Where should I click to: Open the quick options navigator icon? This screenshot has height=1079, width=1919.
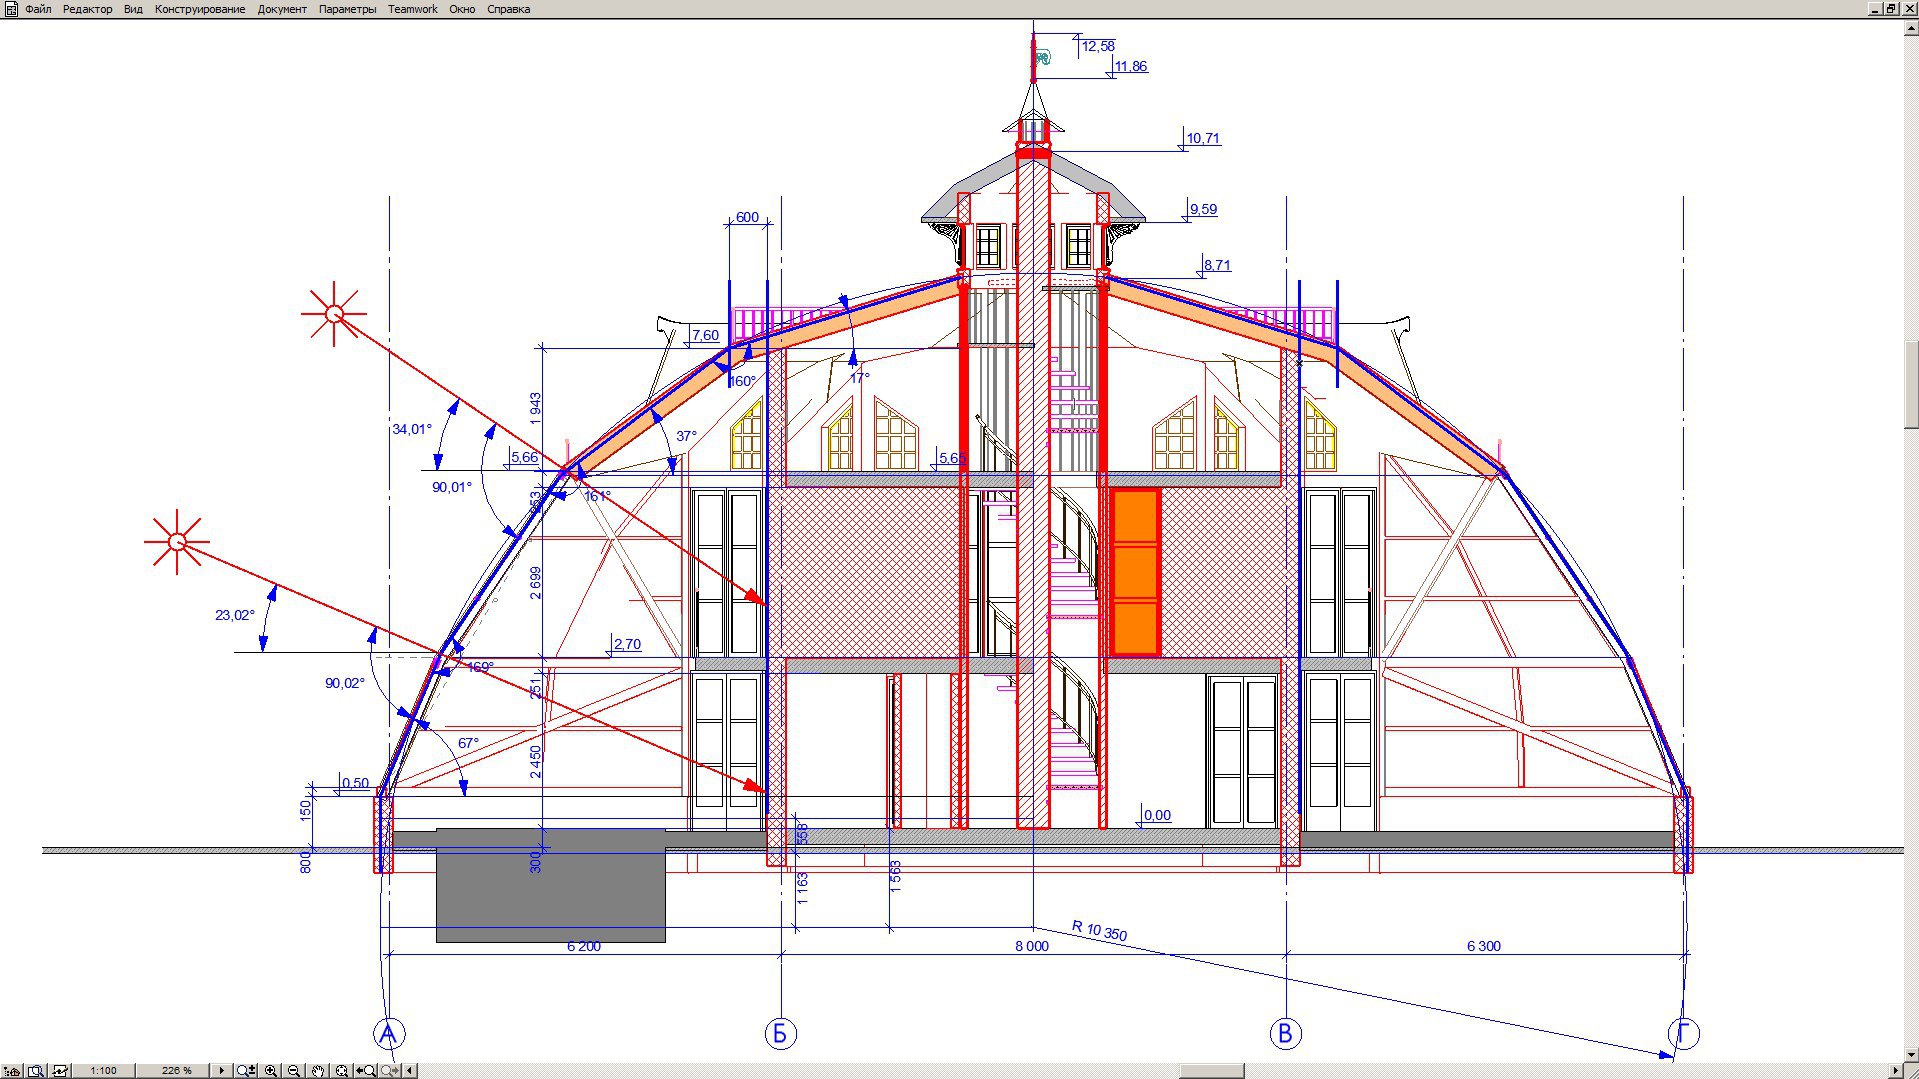point(12,1070)
